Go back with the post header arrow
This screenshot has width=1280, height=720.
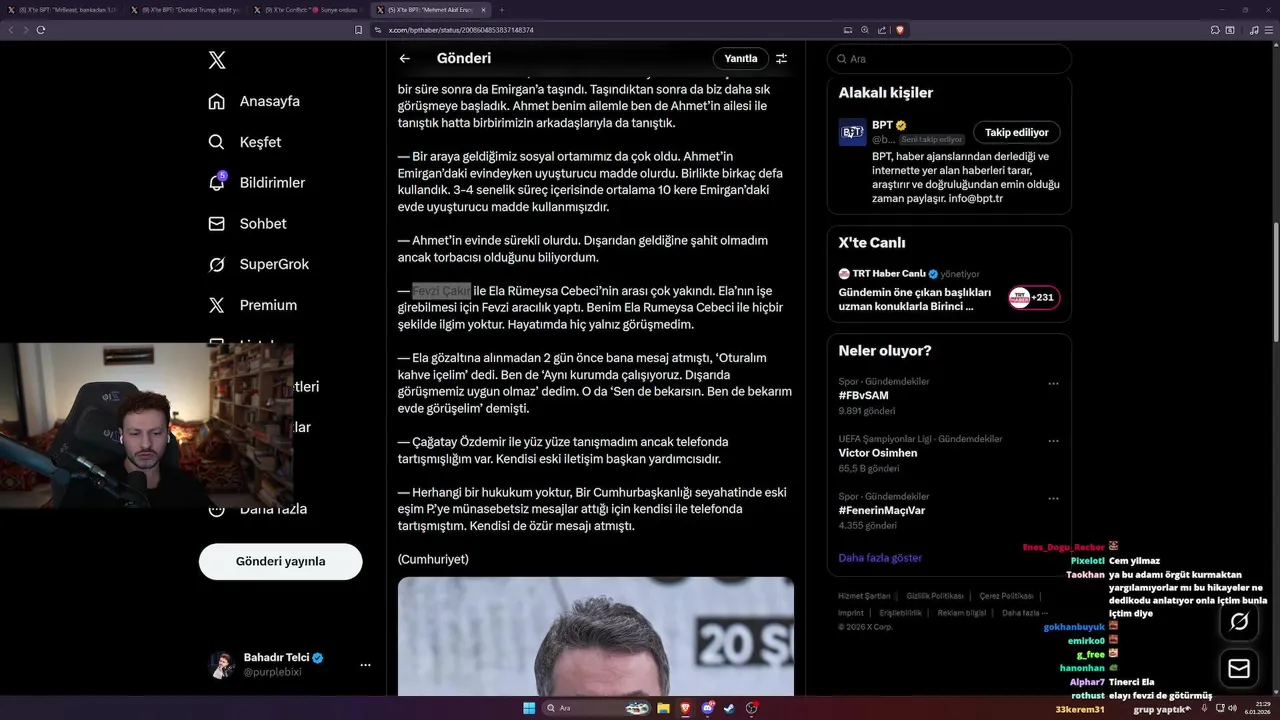(405, 58)
